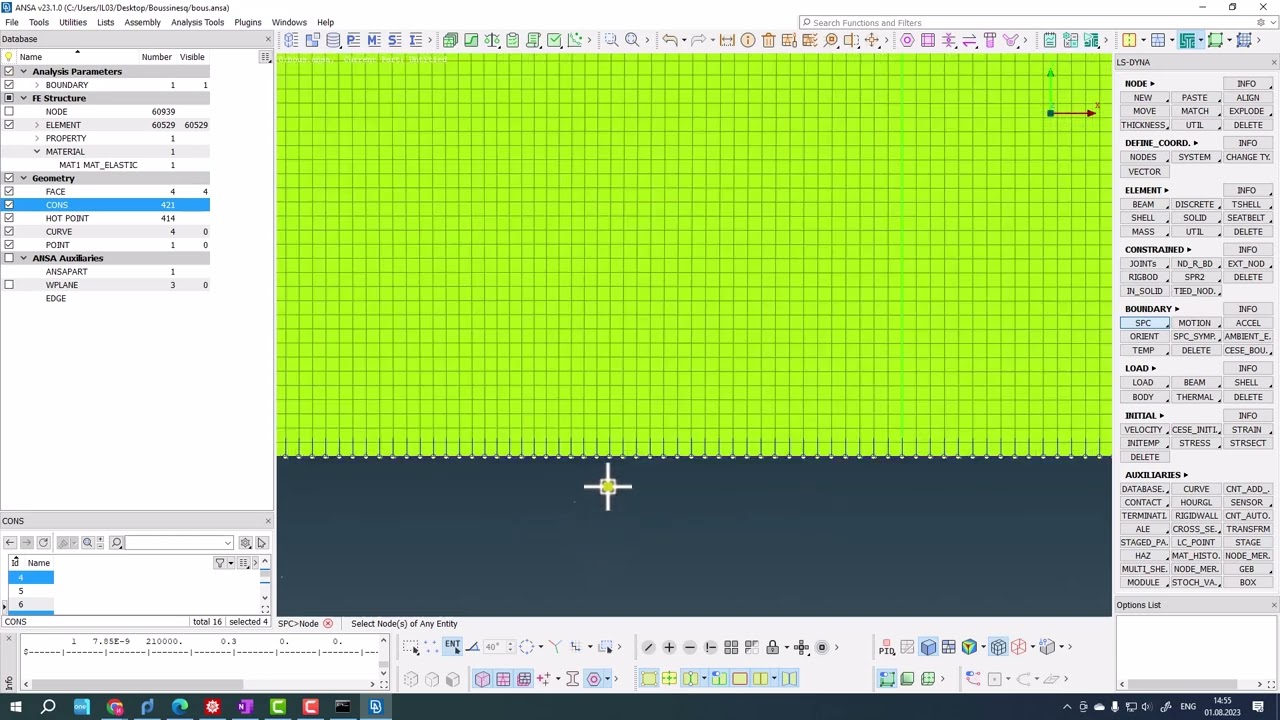Open the NODE section arrow in LS-DYNA panel
Screen dimensions: 1280x720
pos(1152,84)
